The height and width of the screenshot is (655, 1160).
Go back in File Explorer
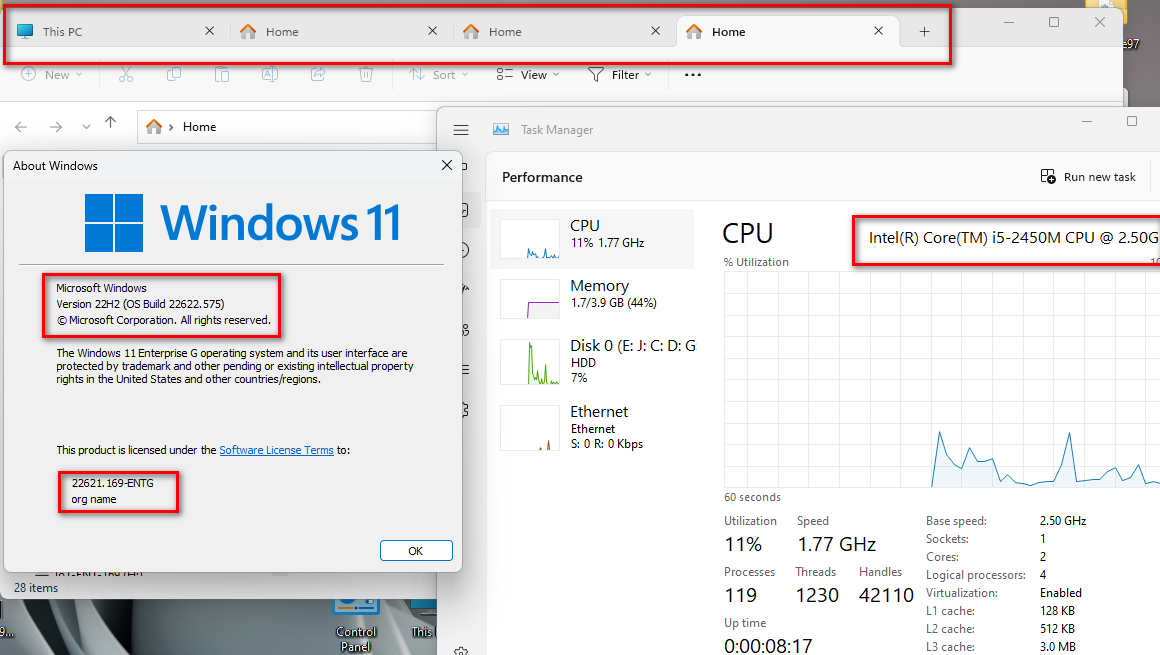21,127
